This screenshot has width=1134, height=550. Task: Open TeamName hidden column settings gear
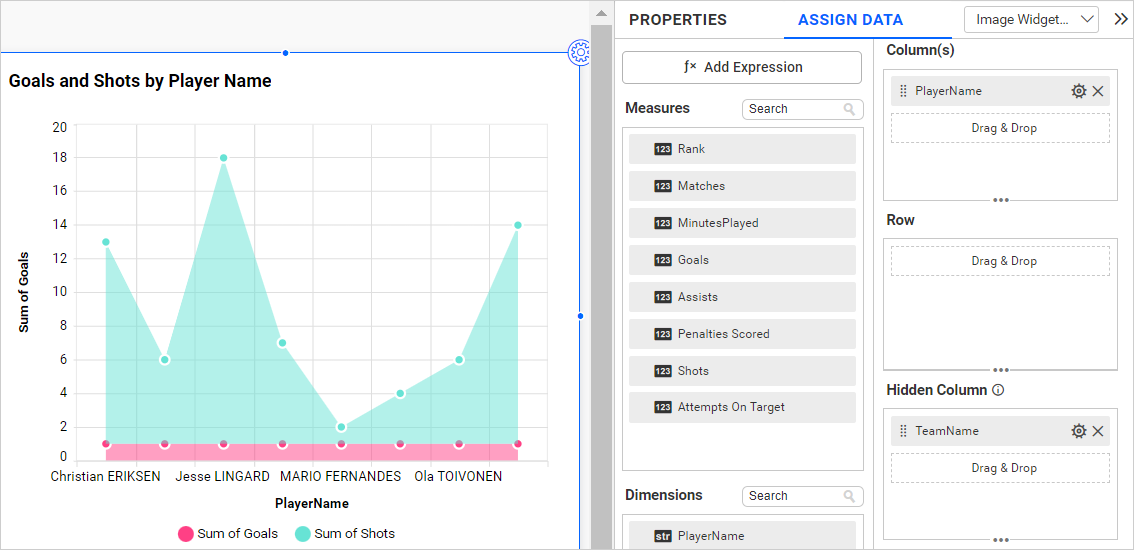1078,431
